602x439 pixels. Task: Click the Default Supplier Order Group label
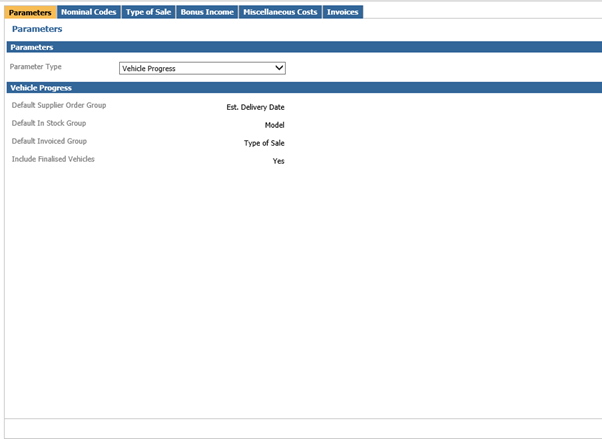(58, 105)
